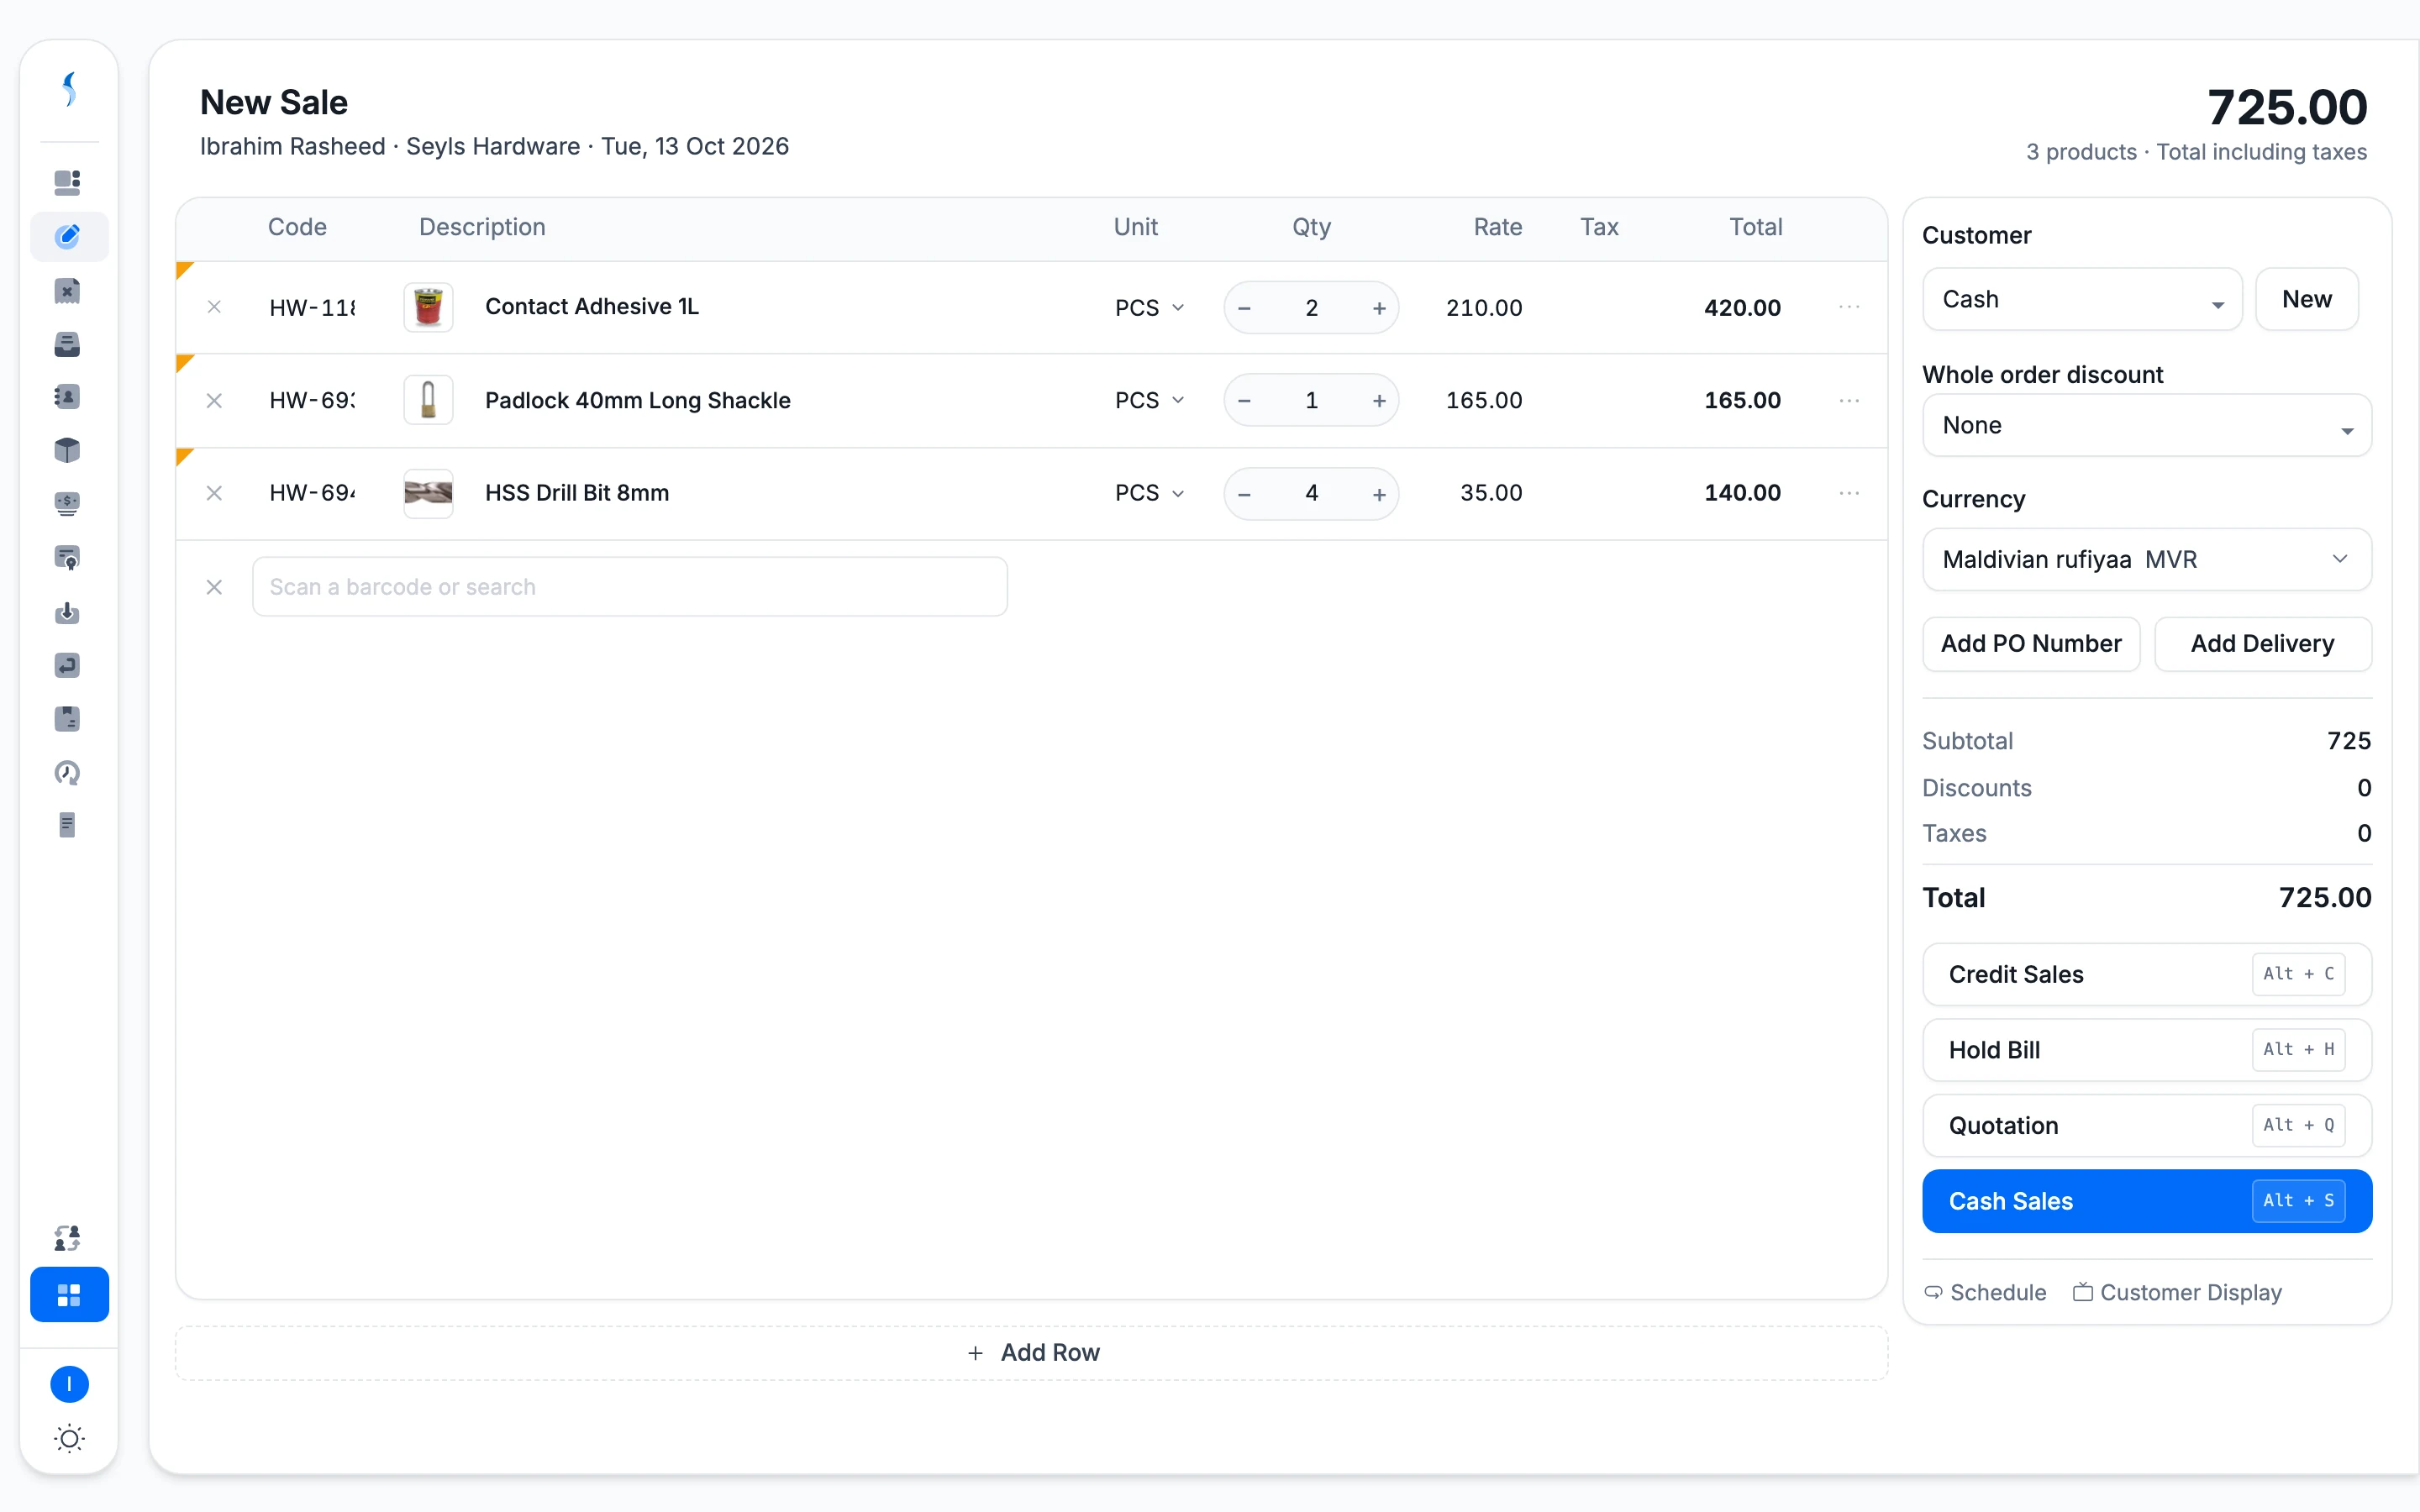Open unit dropdown for HSS Drill Bit
Screen dimensions: 2420x1512
(1150, 493)
